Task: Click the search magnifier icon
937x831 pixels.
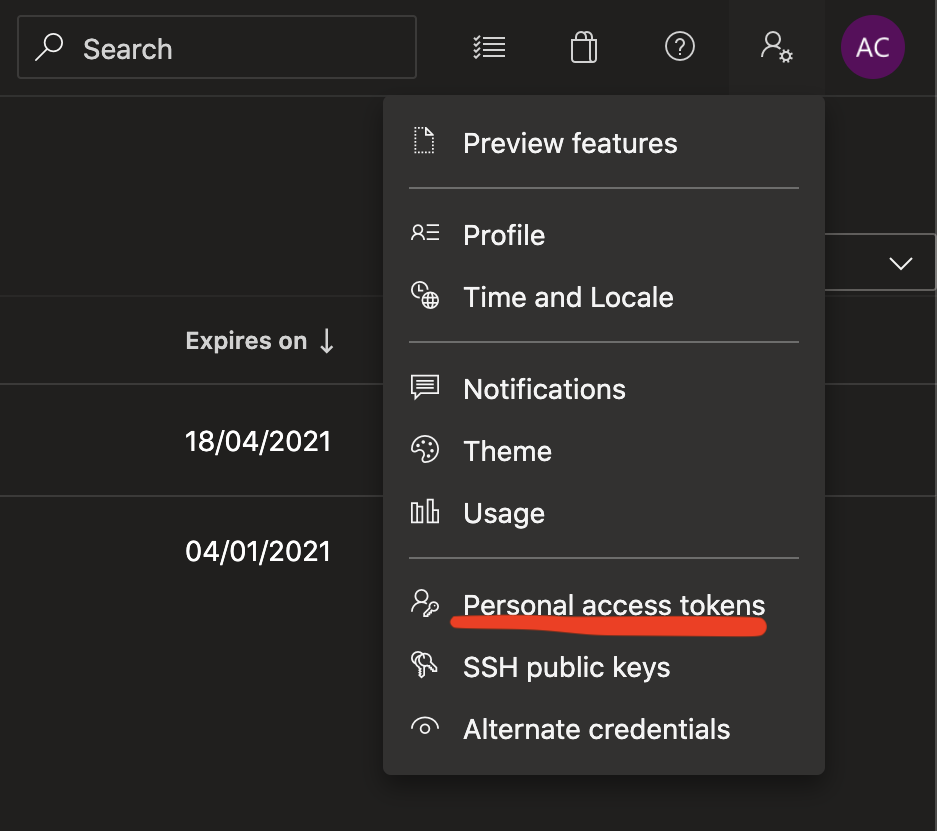Action: (49, 47)
